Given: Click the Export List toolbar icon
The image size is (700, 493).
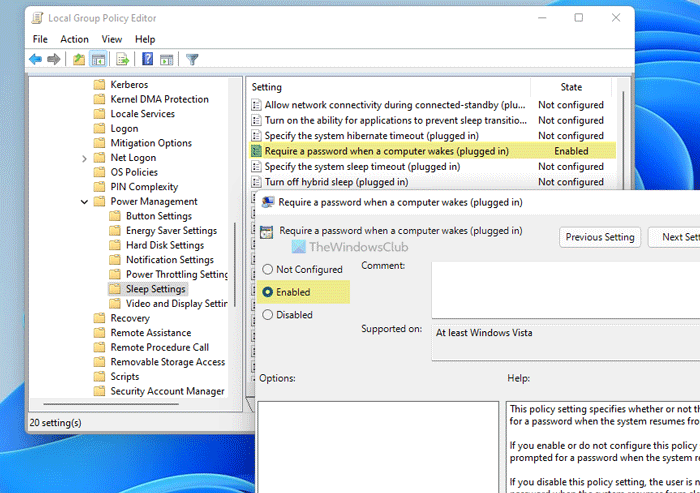Looking at the screenshot, I should click(122, 59).
